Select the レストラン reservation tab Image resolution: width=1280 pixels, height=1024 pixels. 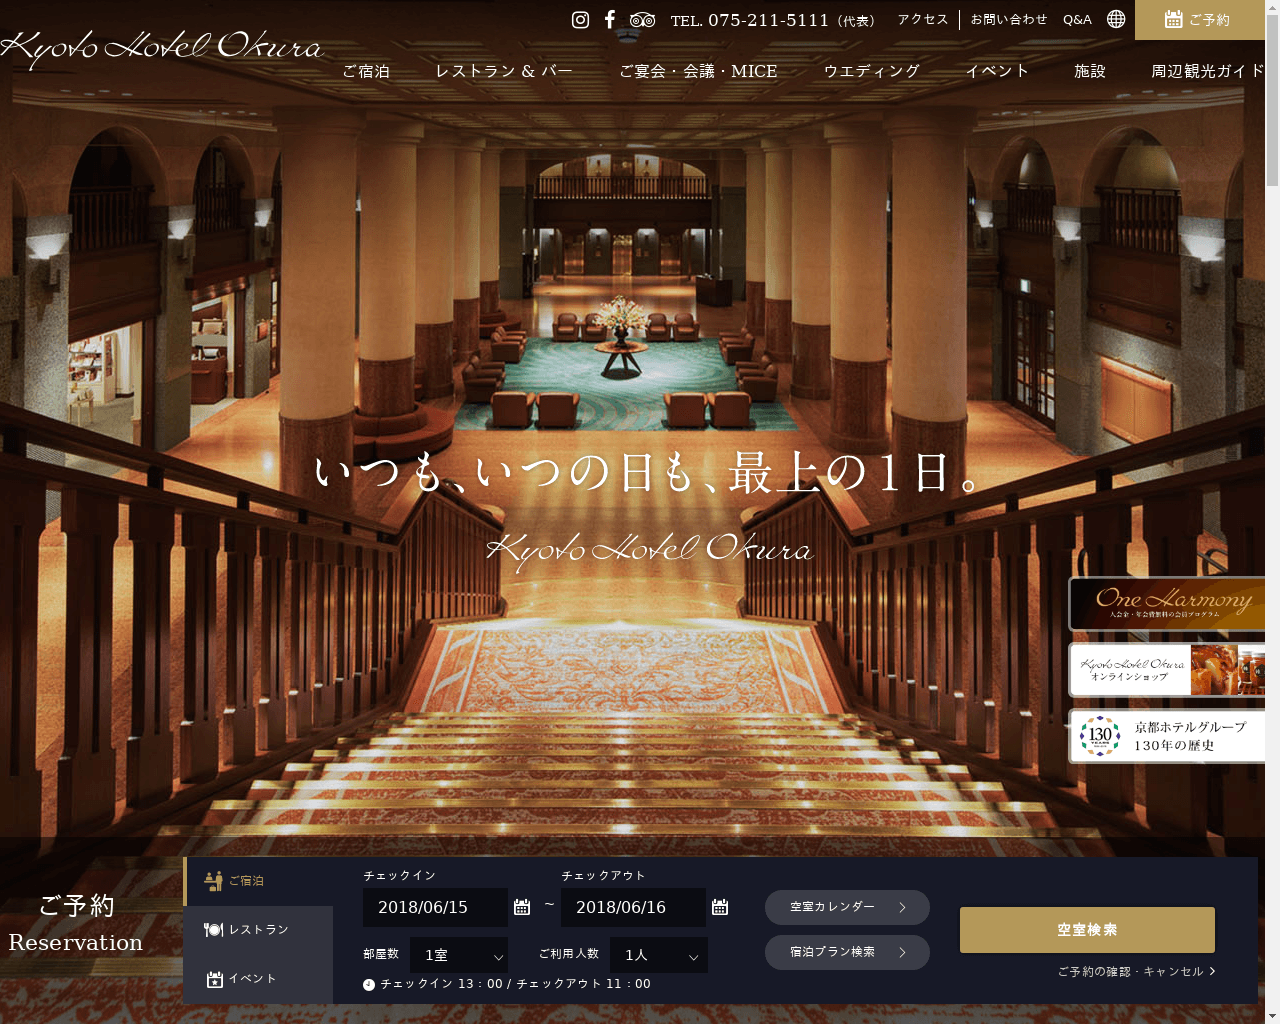258,930
